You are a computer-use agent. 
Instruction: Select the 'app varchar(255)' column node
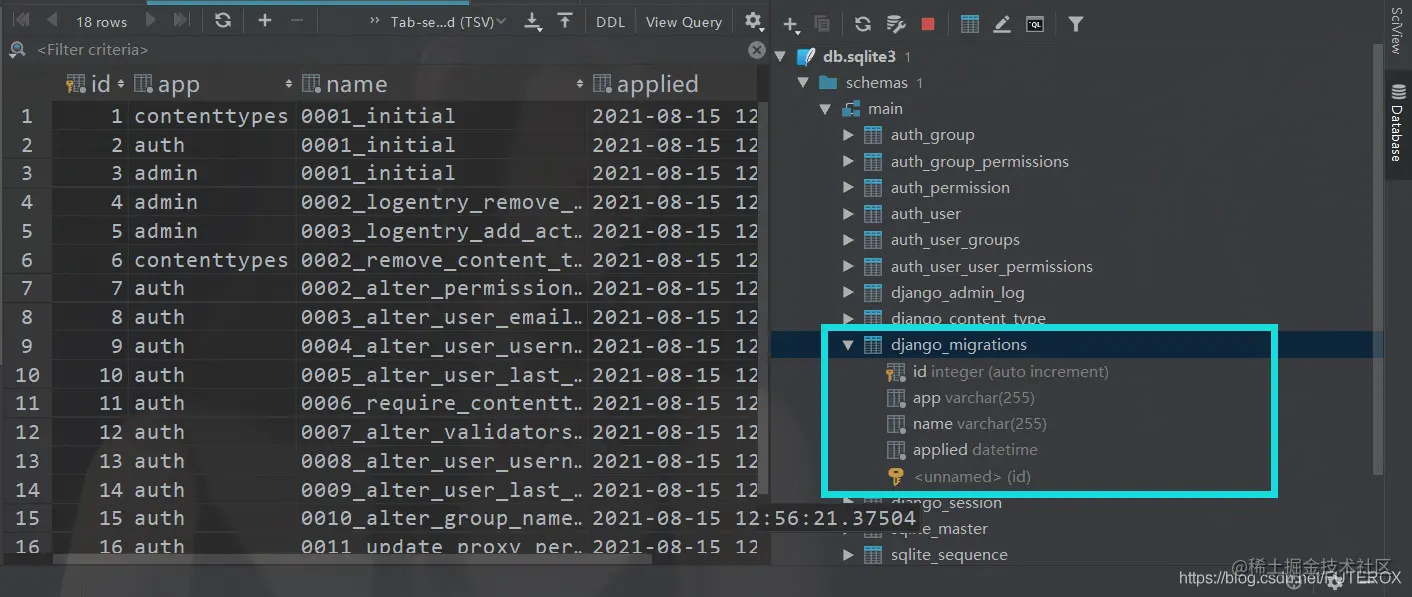(974, 398)
